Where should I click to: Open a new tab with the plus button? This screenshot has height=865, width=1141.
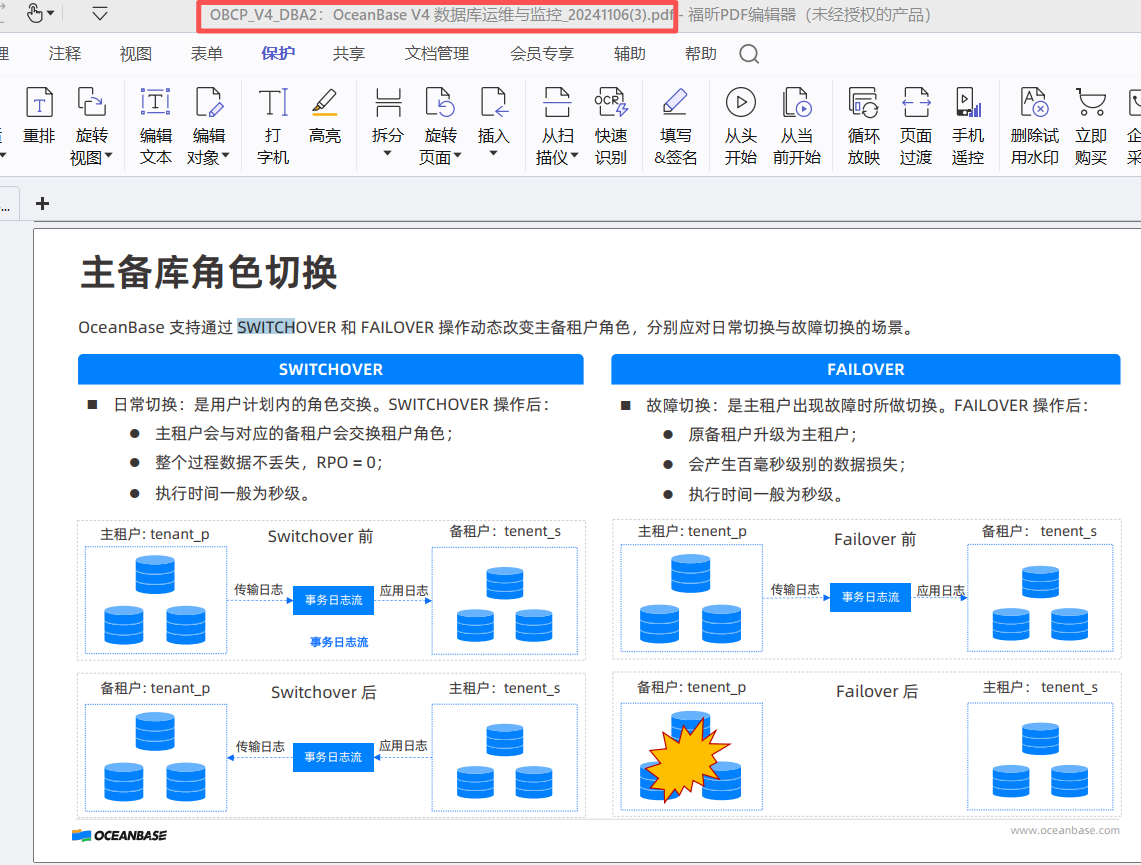pos(42,203)
